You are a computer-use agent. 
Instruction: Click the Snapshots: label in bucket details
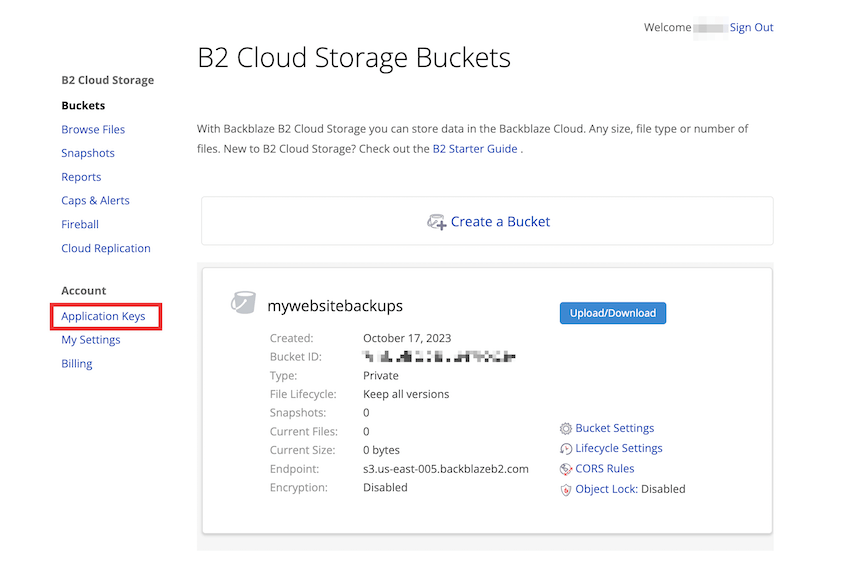coord(297,413)
